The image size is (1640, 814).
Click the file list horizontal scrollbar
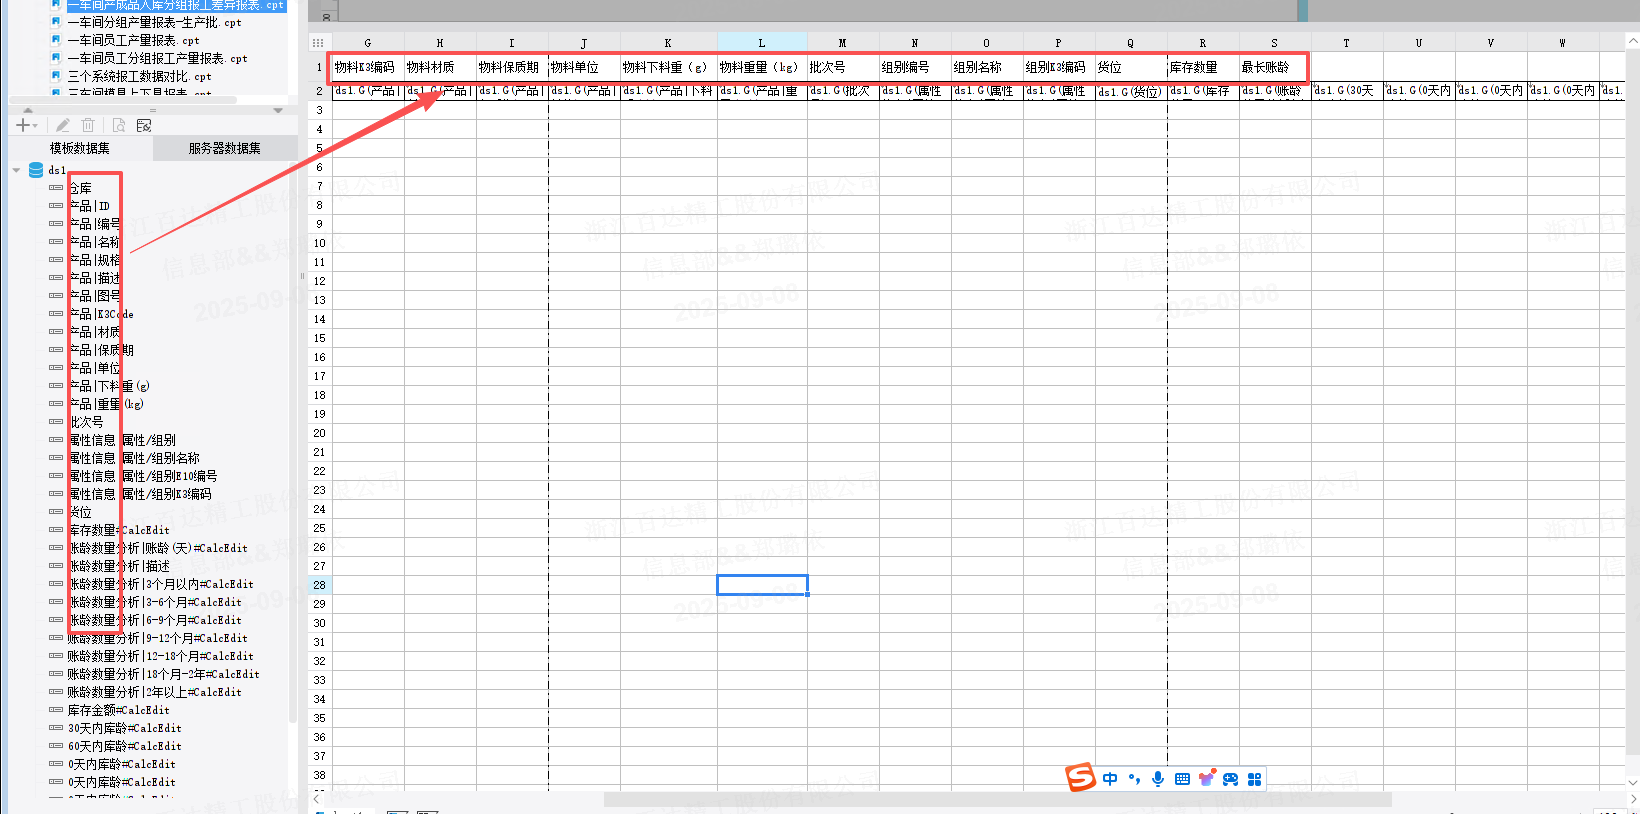(122, 99)
